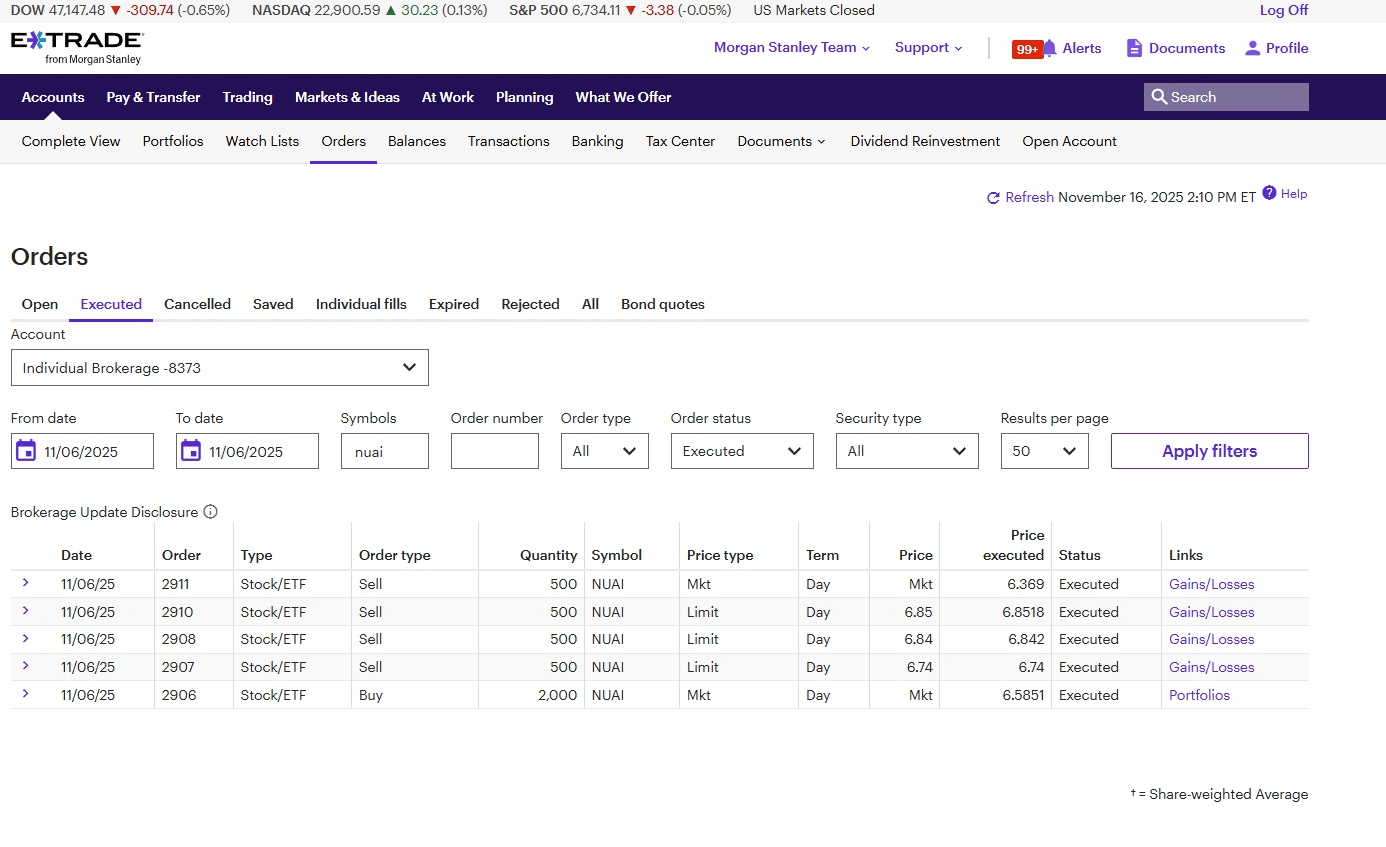Viewport: 1386px width, 847px height.
Task: Open the Profile person icon
Action: coord(1252,48)
